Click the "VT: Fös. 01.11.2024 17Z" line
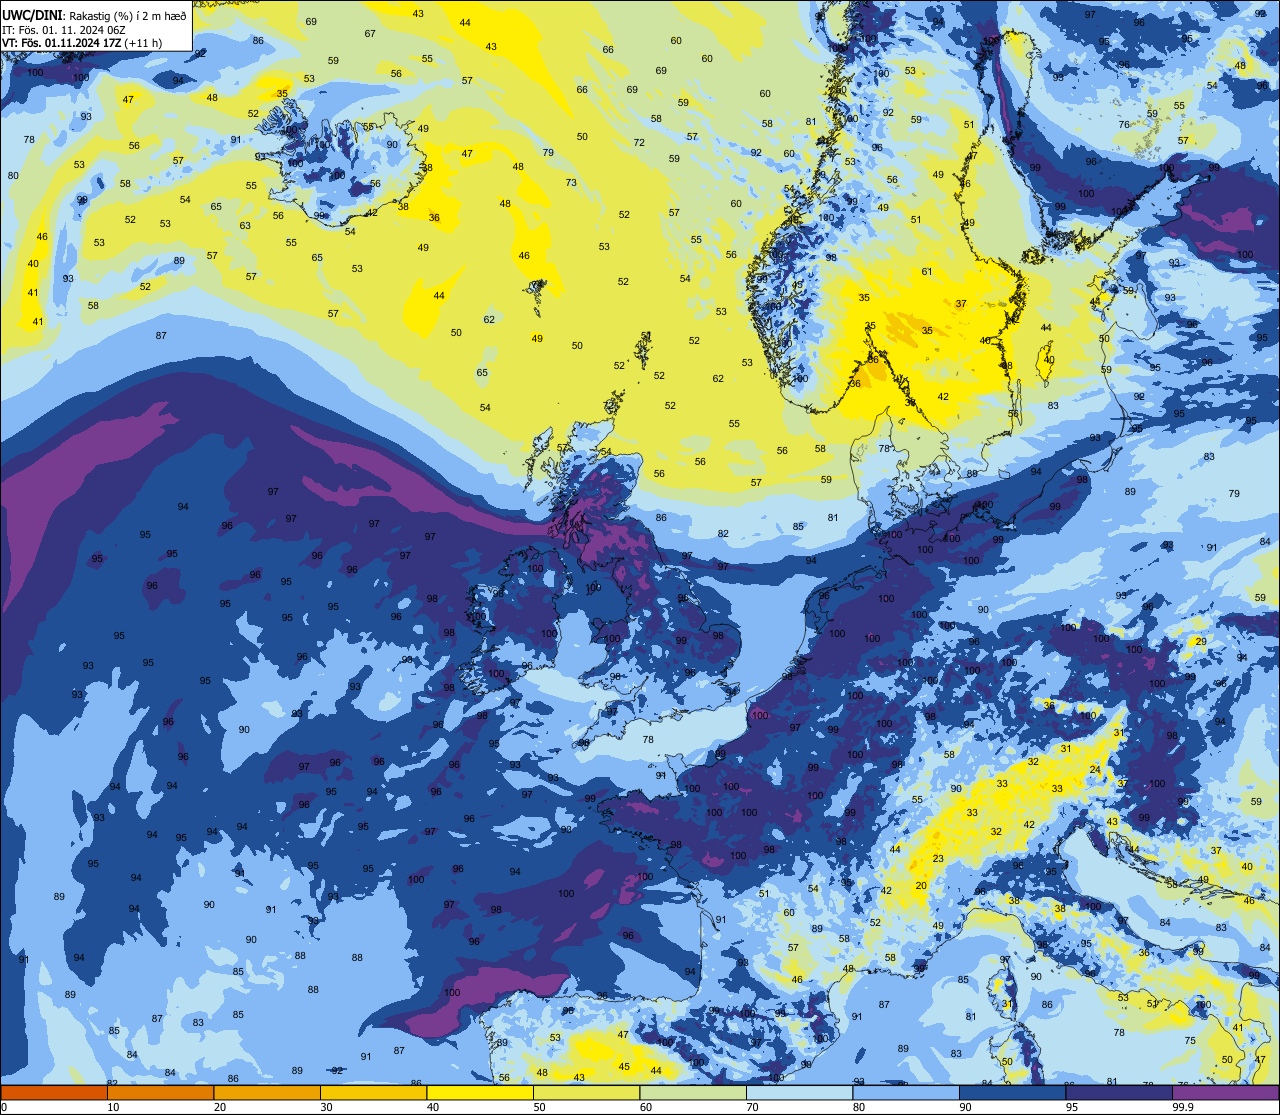The width and height of the screenshot is (1280, 1115). tap(63, 43)
